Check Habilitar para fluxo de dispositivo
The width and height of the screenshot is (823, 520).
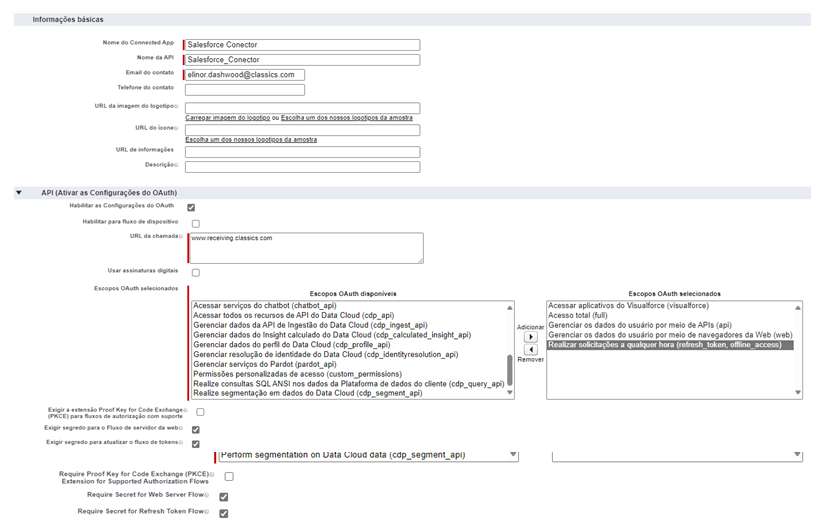pyautogui.click(x=196, y=224)
